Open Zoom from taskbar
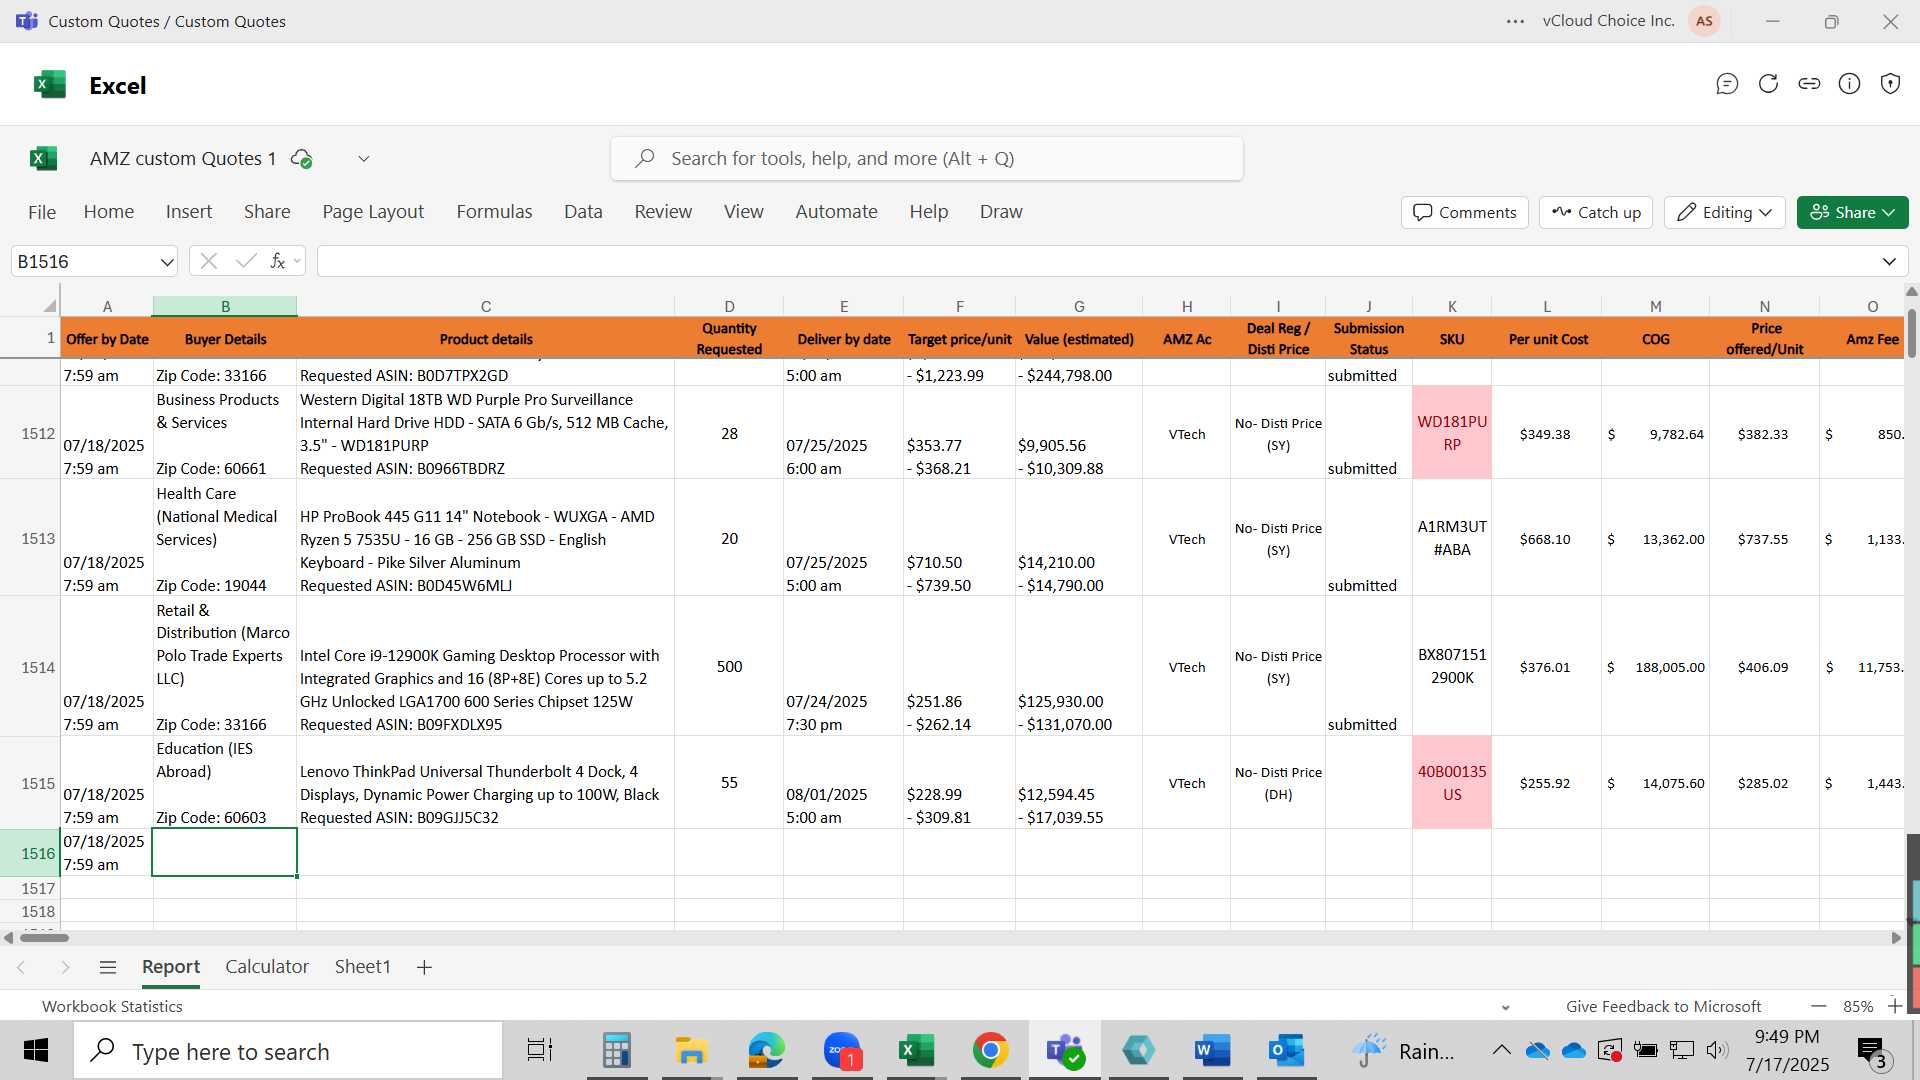Image resolution: width=1920 pixels, height=1080 pixels. click(x=842, y=1050)
